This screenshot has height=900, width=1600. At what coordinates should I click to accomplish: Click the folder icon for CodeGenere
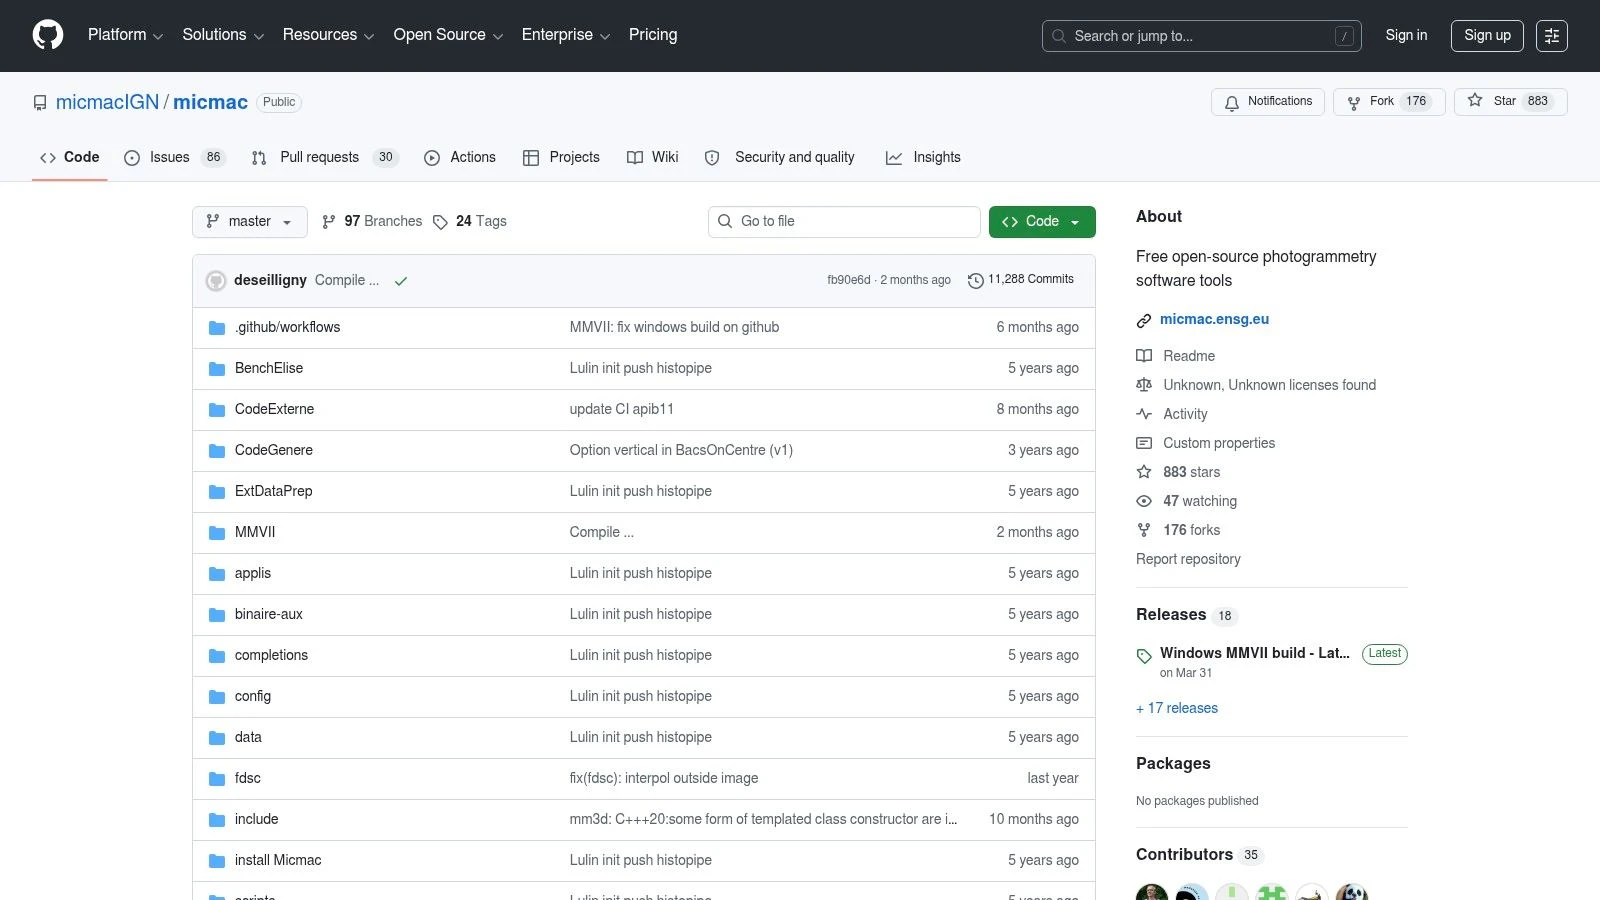point(217,451)
